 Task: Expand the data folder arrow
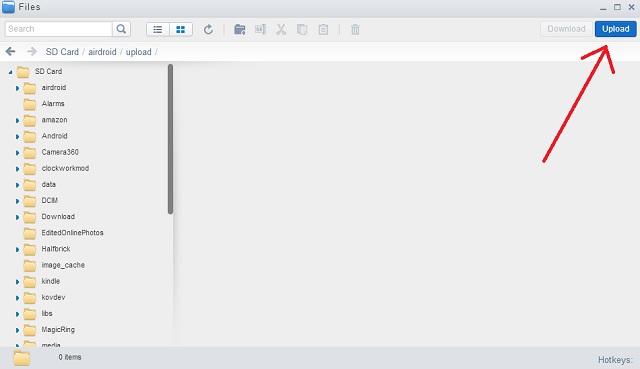18,184
